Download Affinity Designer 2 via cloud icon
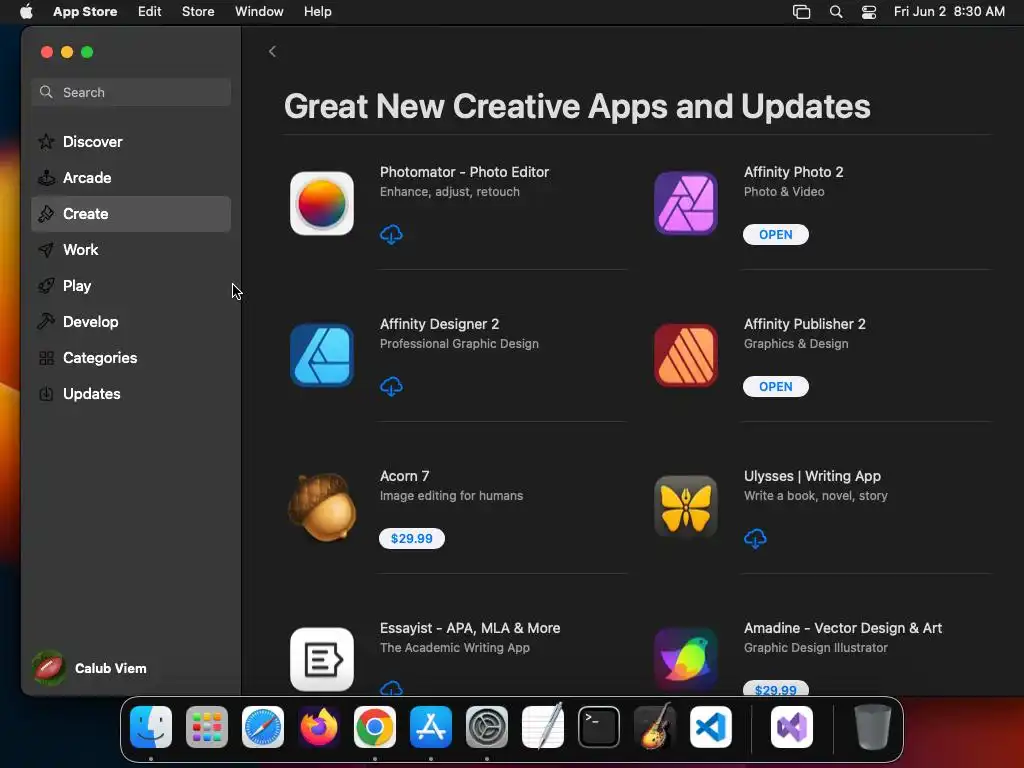 click(x=391, y=387)
